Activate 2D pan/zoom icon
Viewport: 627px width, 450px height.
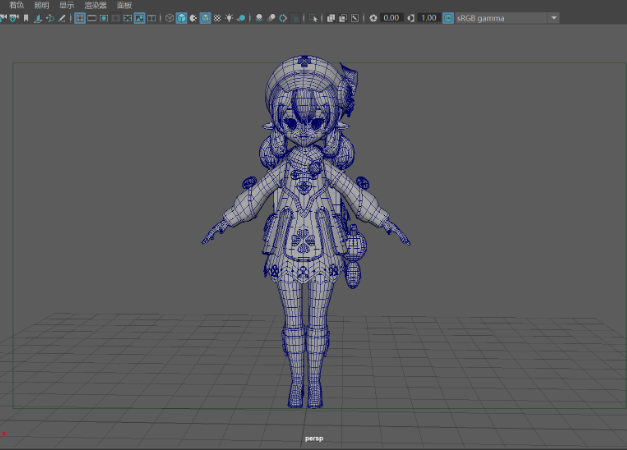50,18
